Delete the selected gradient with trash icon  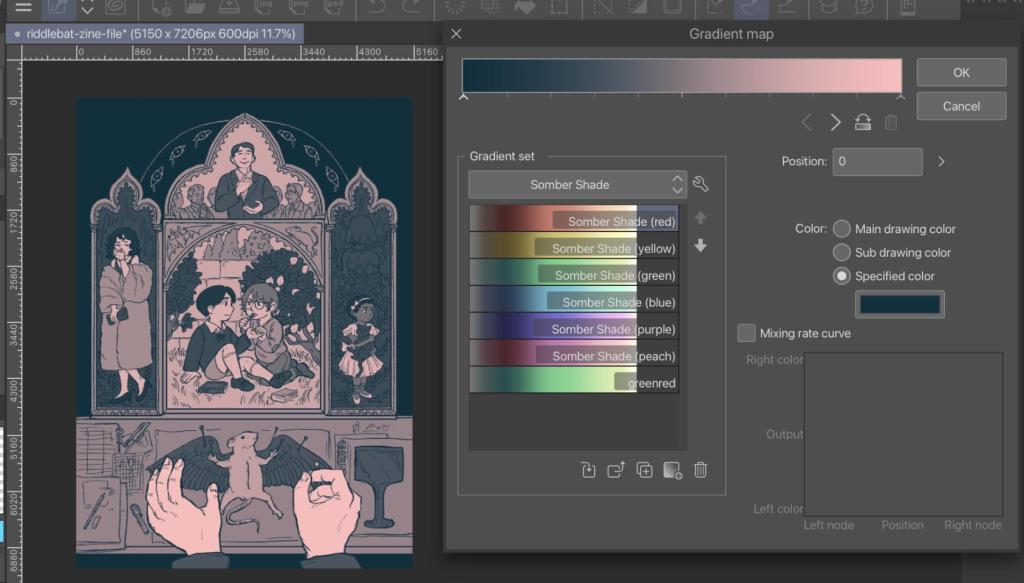pyautogui.click(x=700, y=470)
